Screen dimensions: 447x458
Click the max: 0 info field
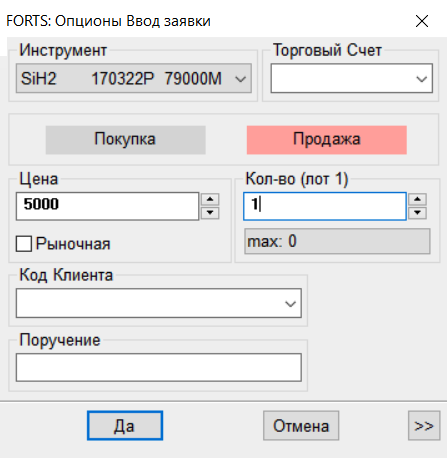337,241
